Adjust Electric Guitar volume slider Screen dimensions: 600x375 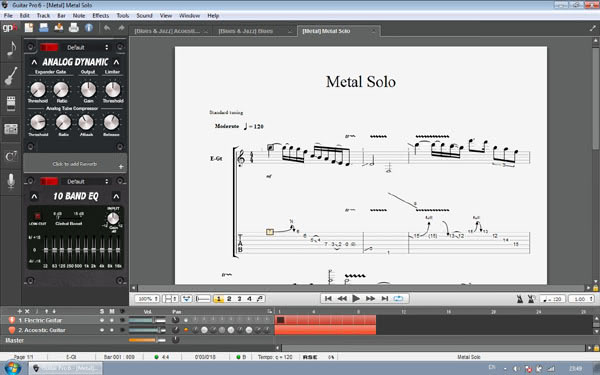(147, 320)
